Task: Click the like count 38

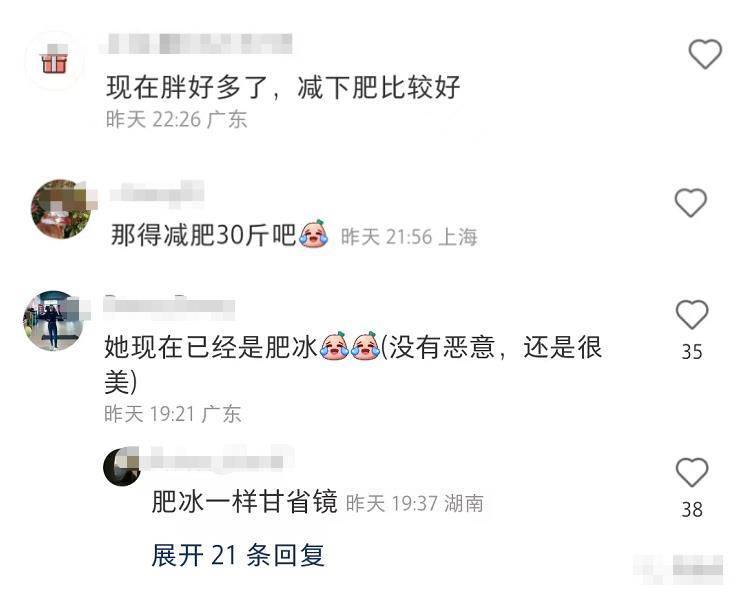Action: (x=692, y=509)
